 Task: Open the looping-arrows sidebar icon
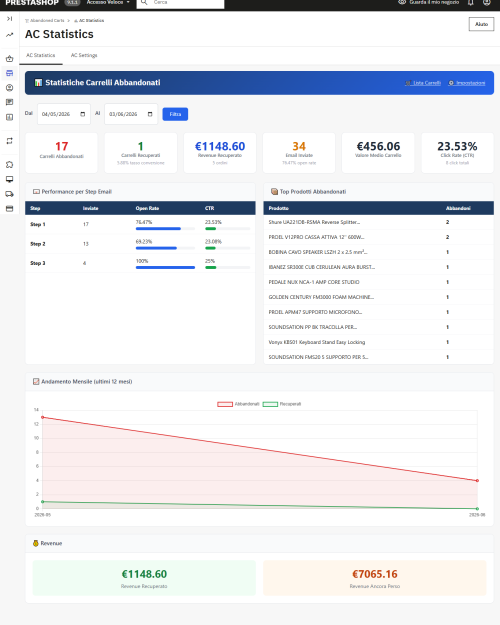pos(10,141)
